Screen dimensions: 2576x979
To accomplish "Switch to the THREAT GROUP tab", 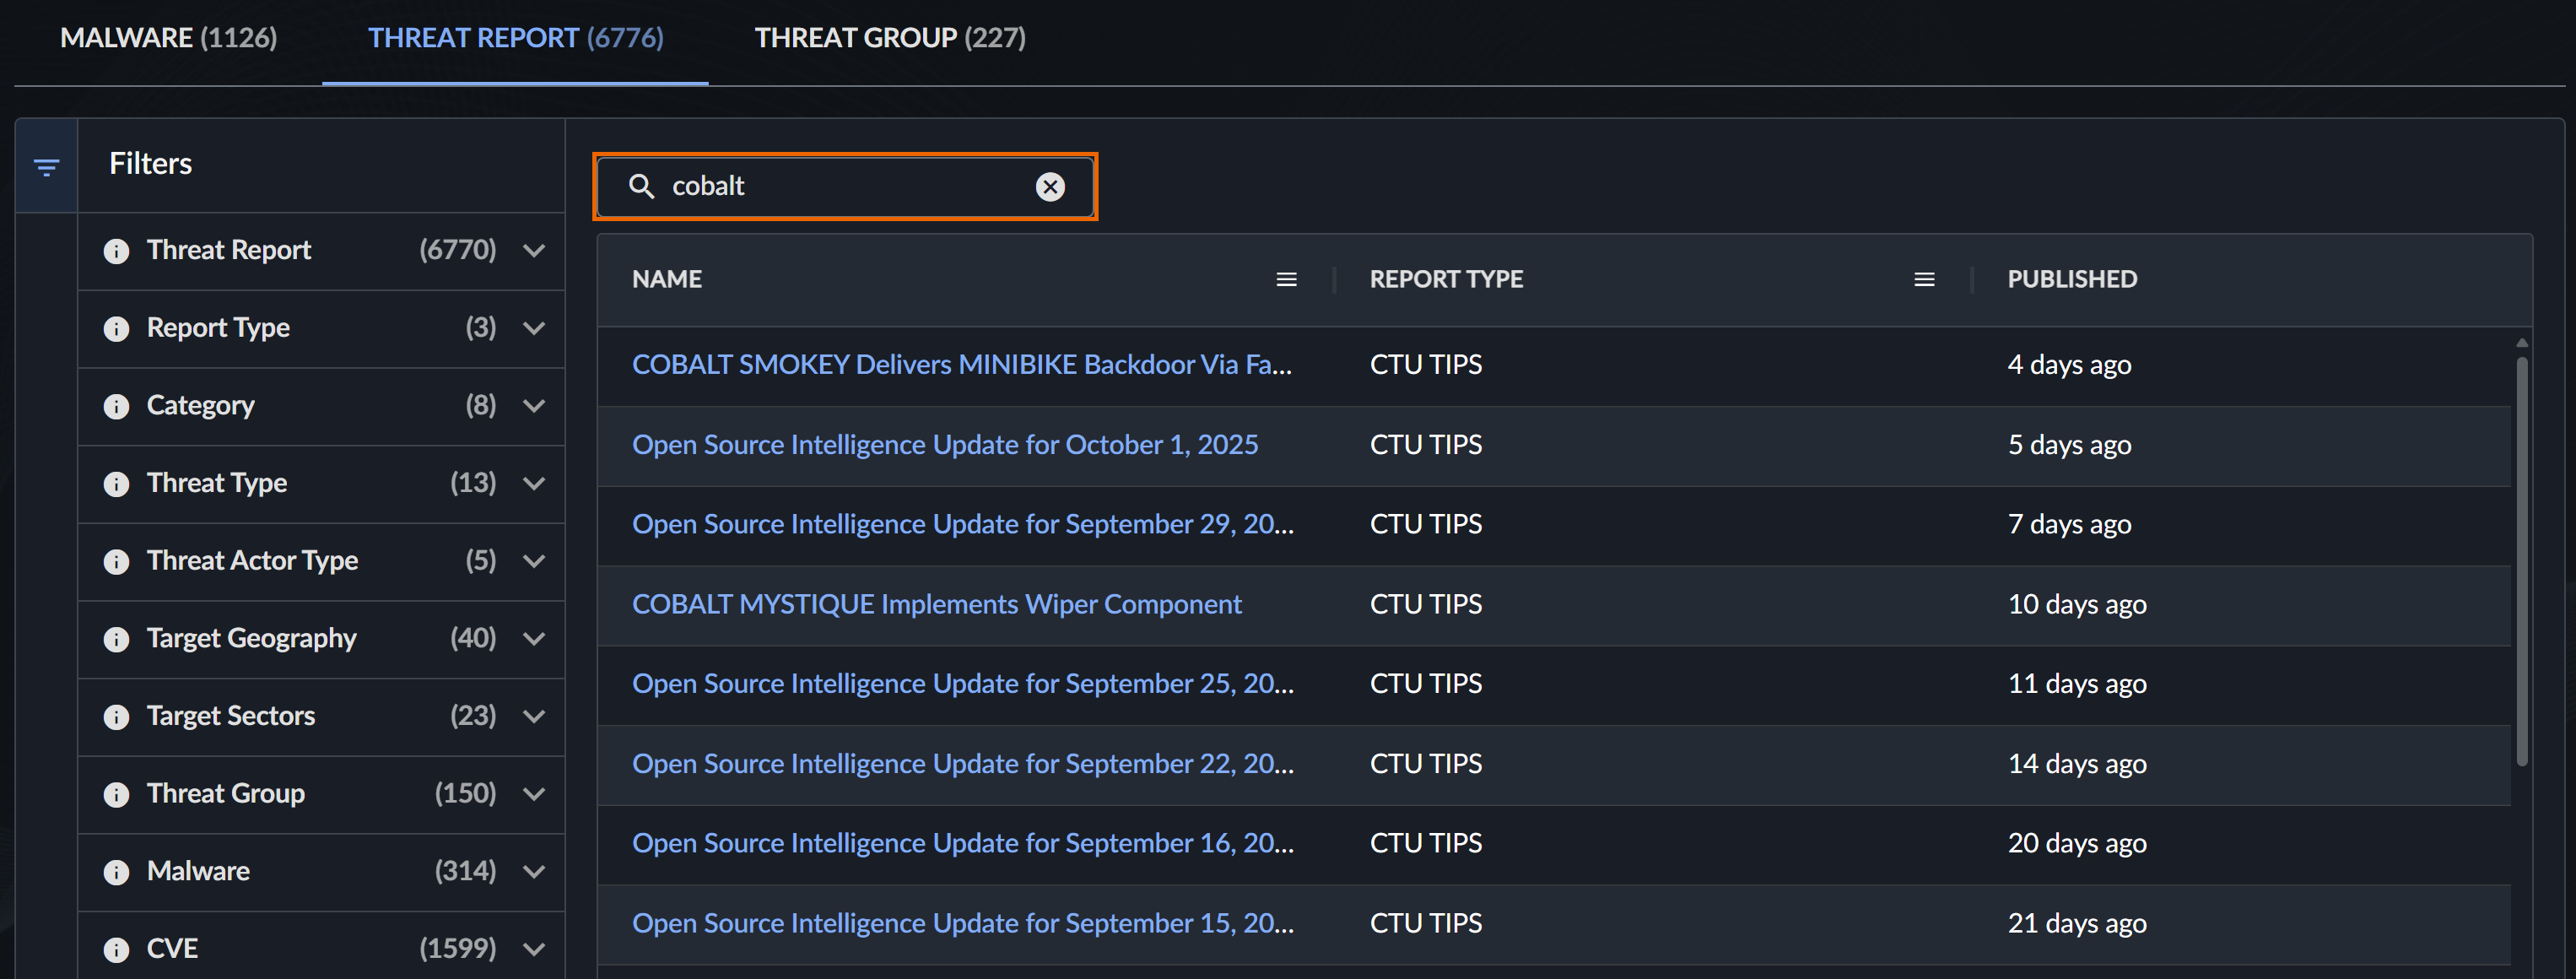I will [x=889, y=38].
